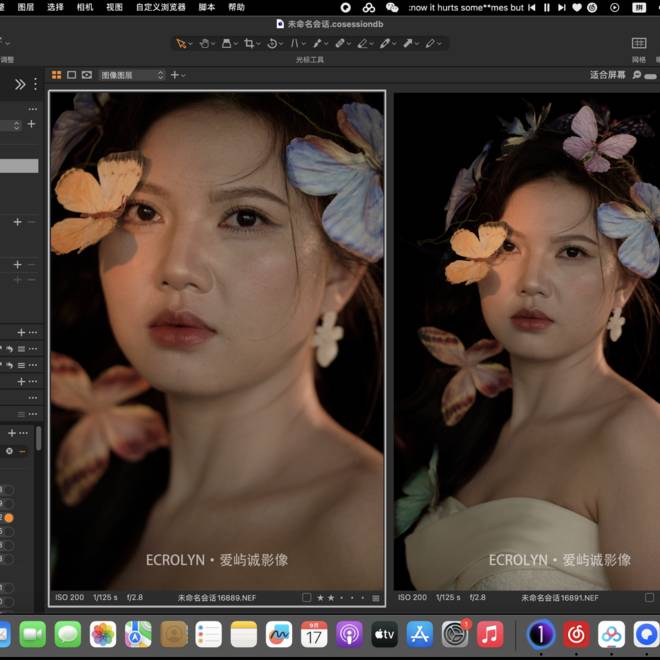The image size is (660, 660).
Task: Open System Settings with badge in Dock
Action: coord(455,634)
